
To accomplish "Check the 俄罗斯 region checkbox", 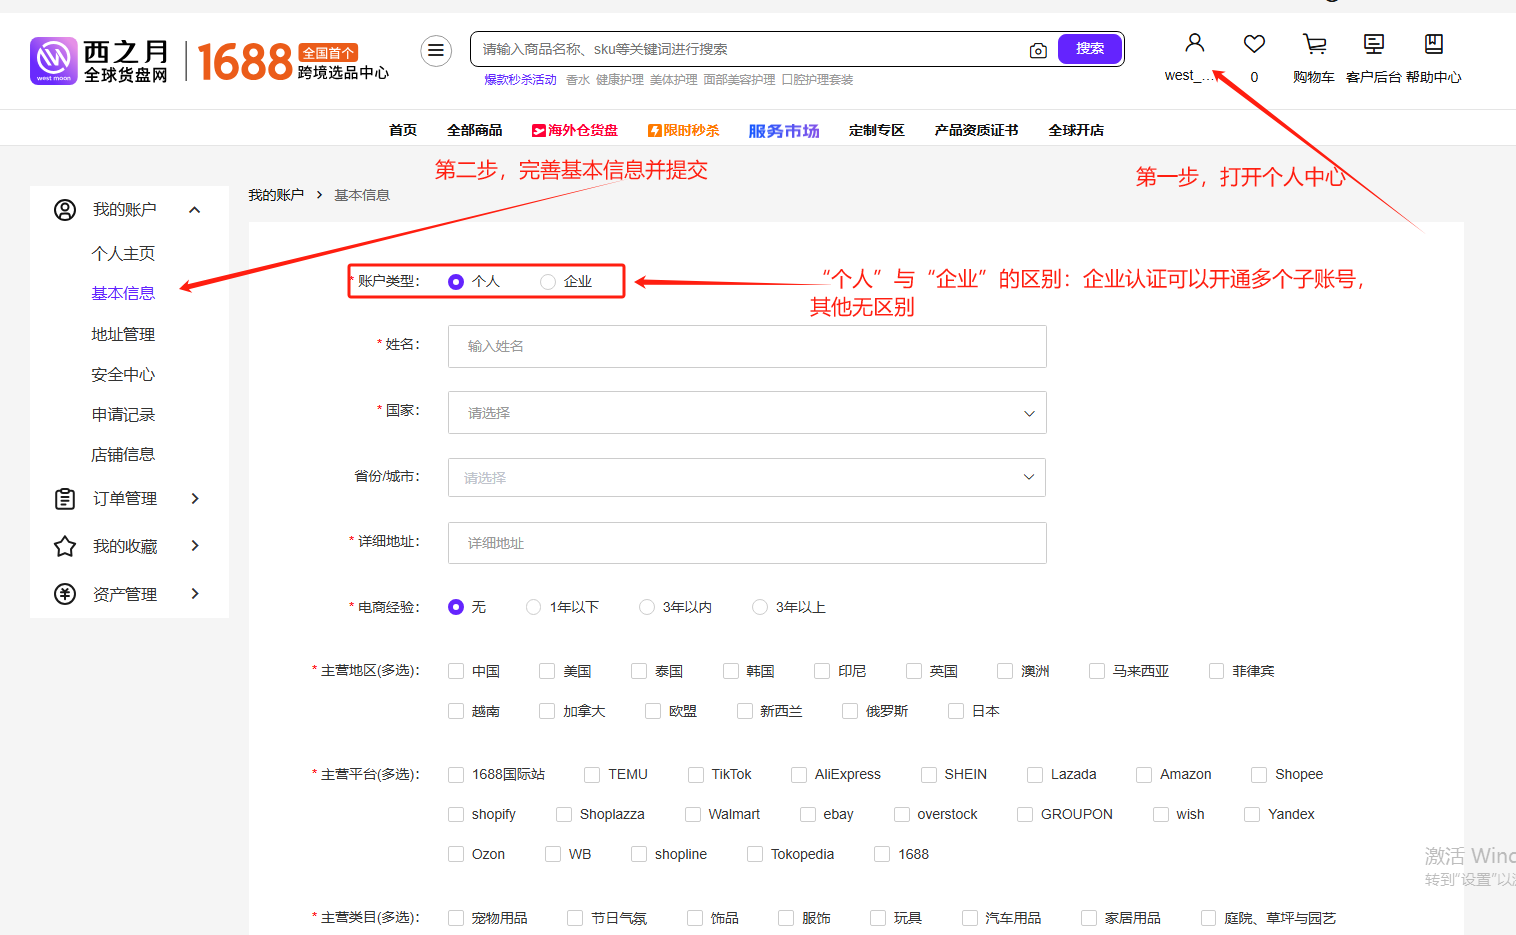I will tap(850, 711).
